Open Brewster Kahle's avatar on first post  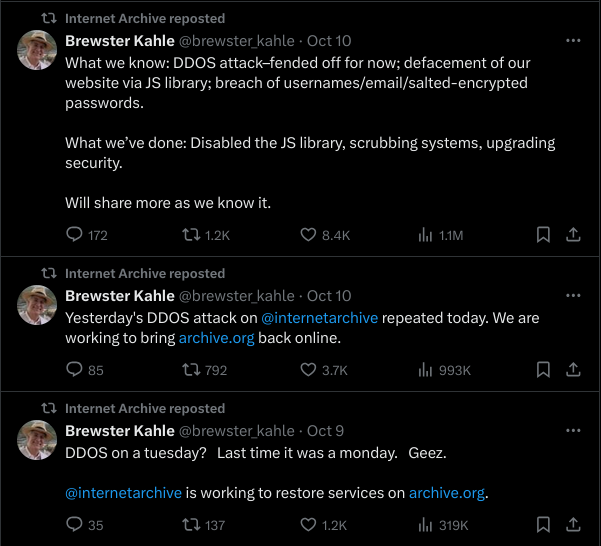[x=37, y=51]
